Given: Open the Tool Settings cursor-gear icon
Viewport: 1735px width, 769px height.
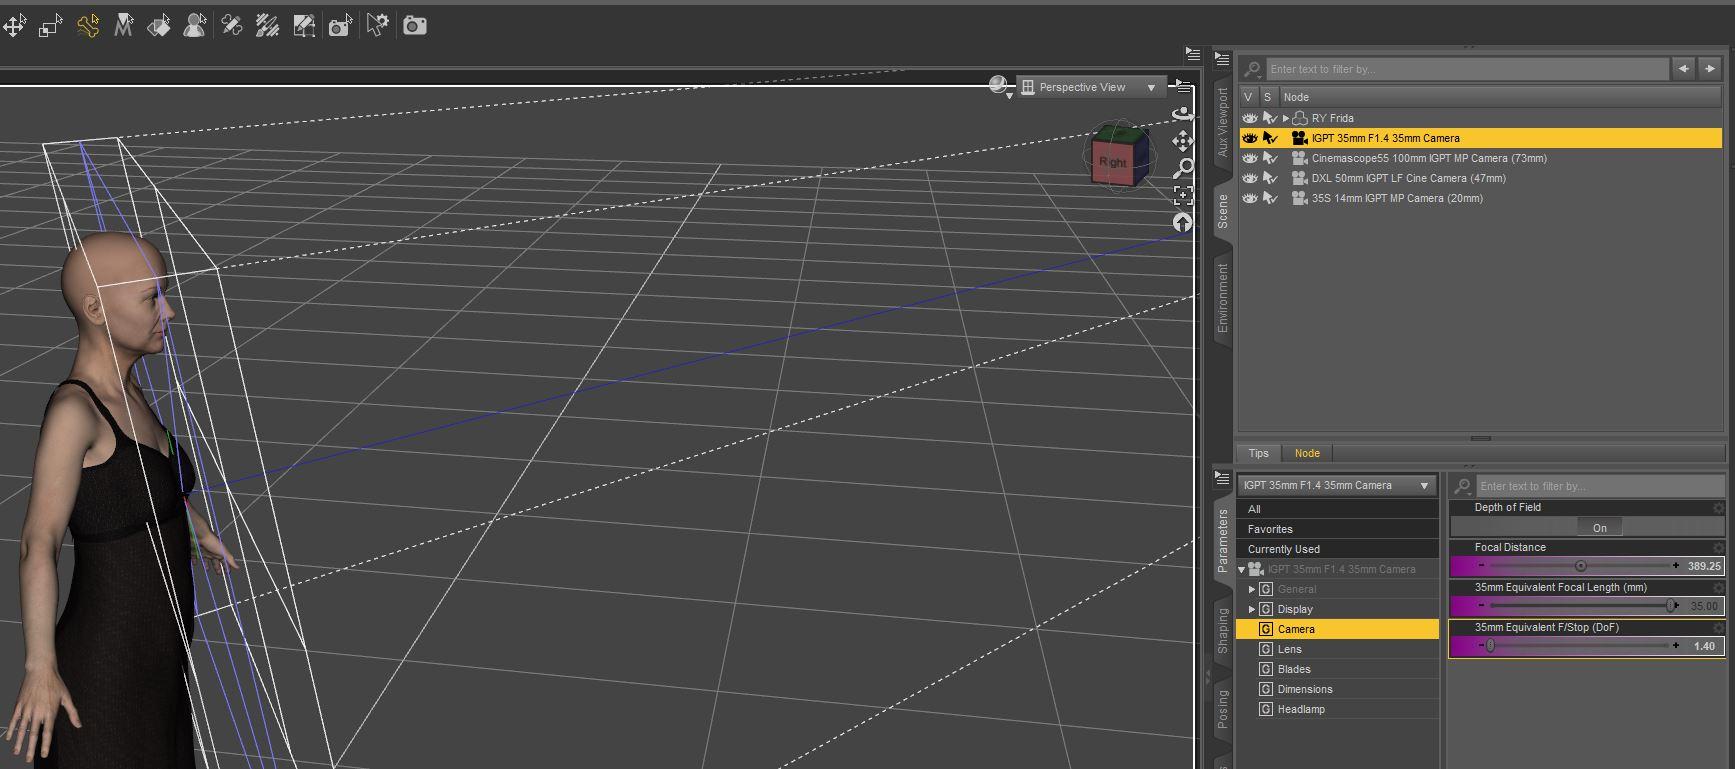Looking at the screenshot, I should tap(378, 26).
